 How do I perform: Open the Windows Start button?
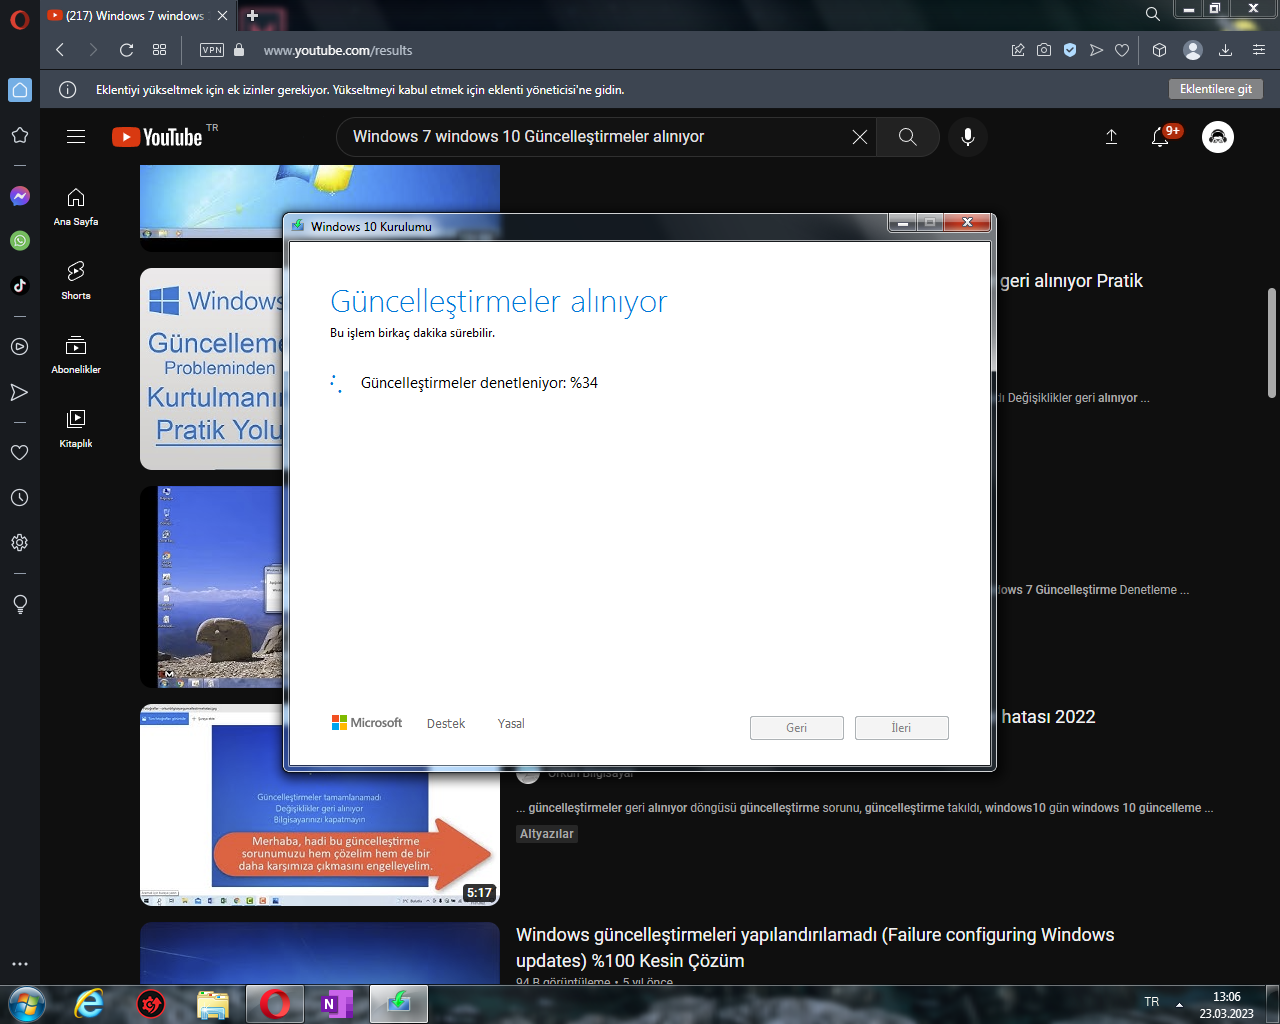tap(26, 1003)
